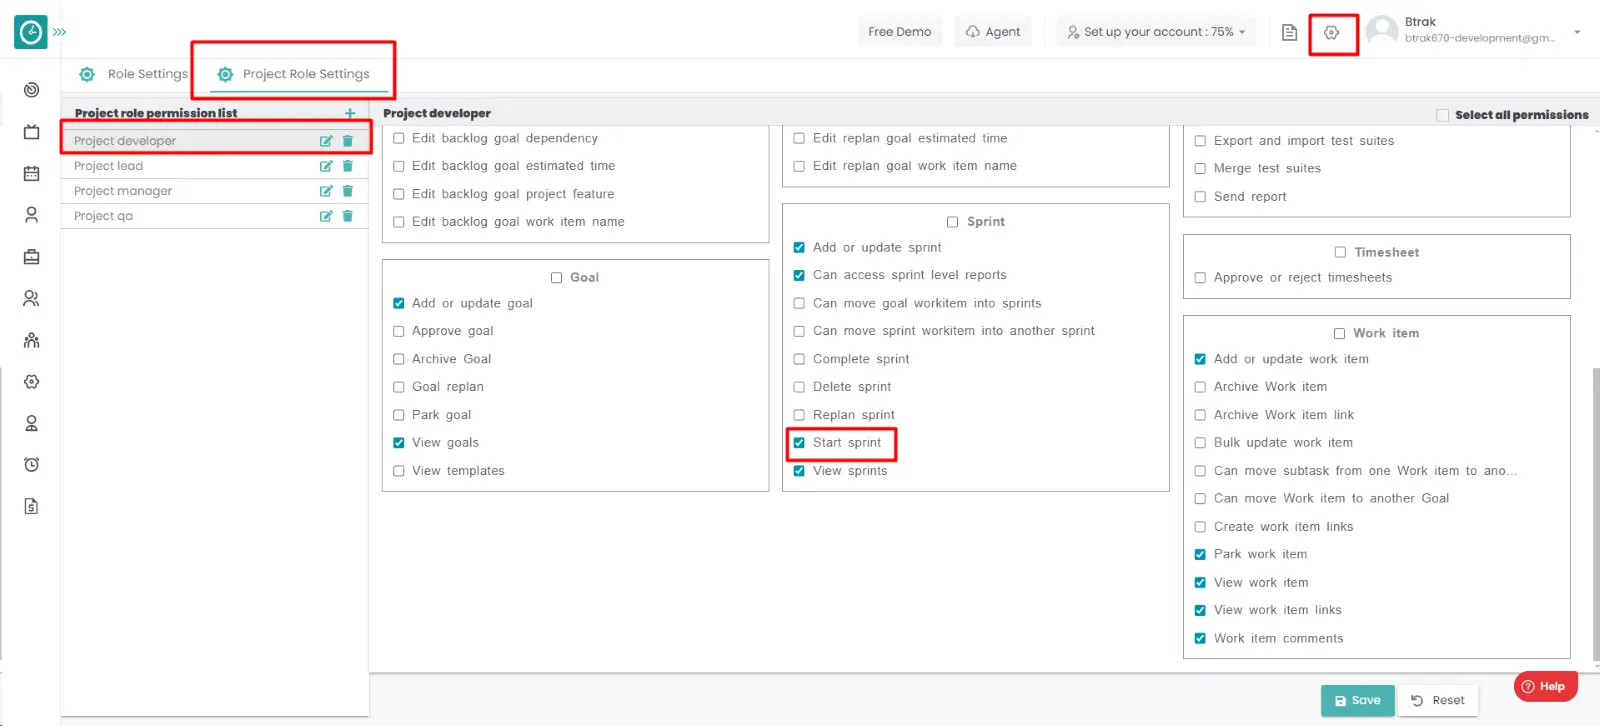Enable the Complete sprint permission
This screenshot has width=1600, height=726.
click(x=799, y=359)
